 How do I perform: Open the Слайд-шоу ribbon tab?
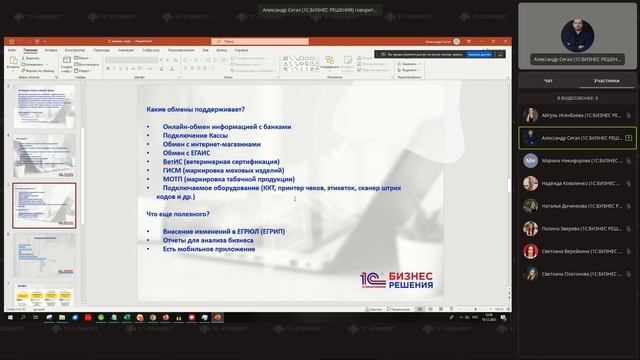coord(151,50)
